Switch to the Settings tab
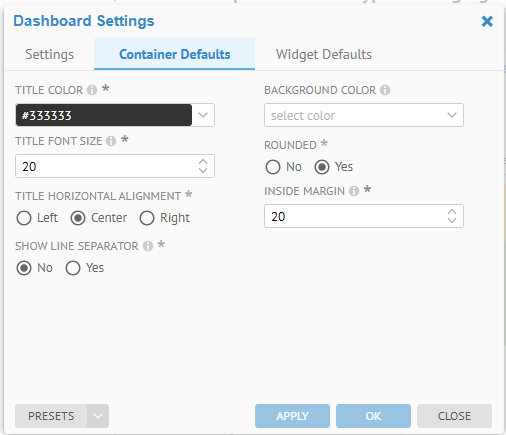 point(49,54)
